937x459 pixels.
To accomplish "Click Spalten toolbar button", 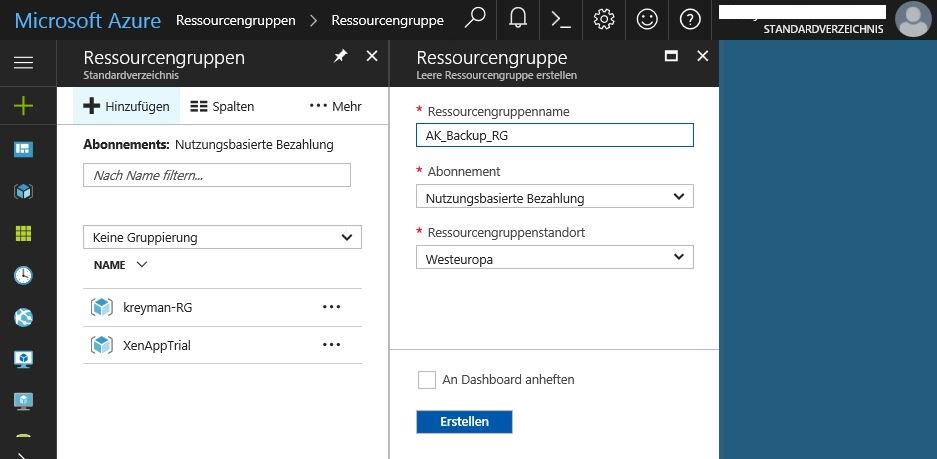I will 222,106.
